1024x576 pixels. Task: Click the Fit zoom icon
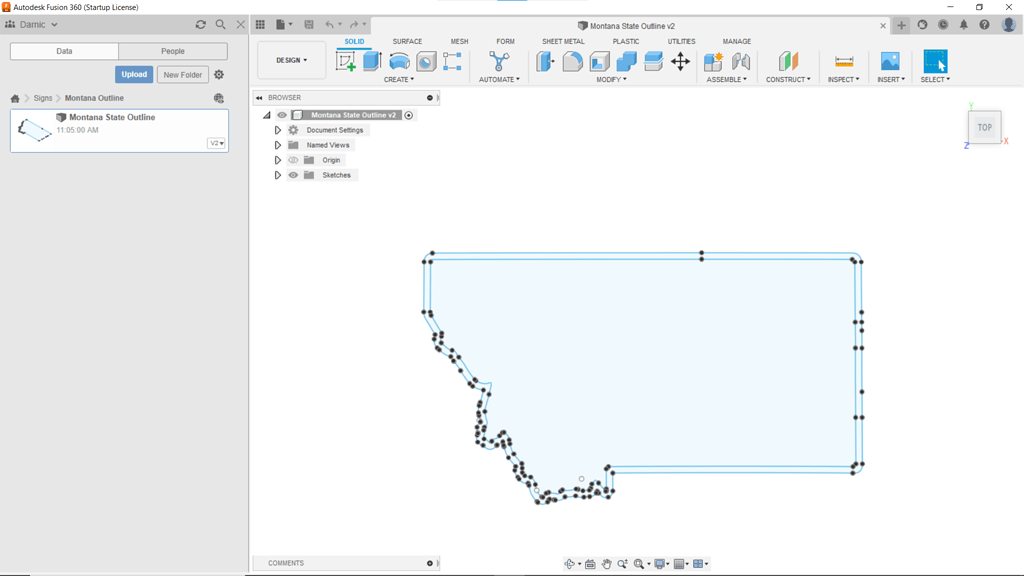638,563
